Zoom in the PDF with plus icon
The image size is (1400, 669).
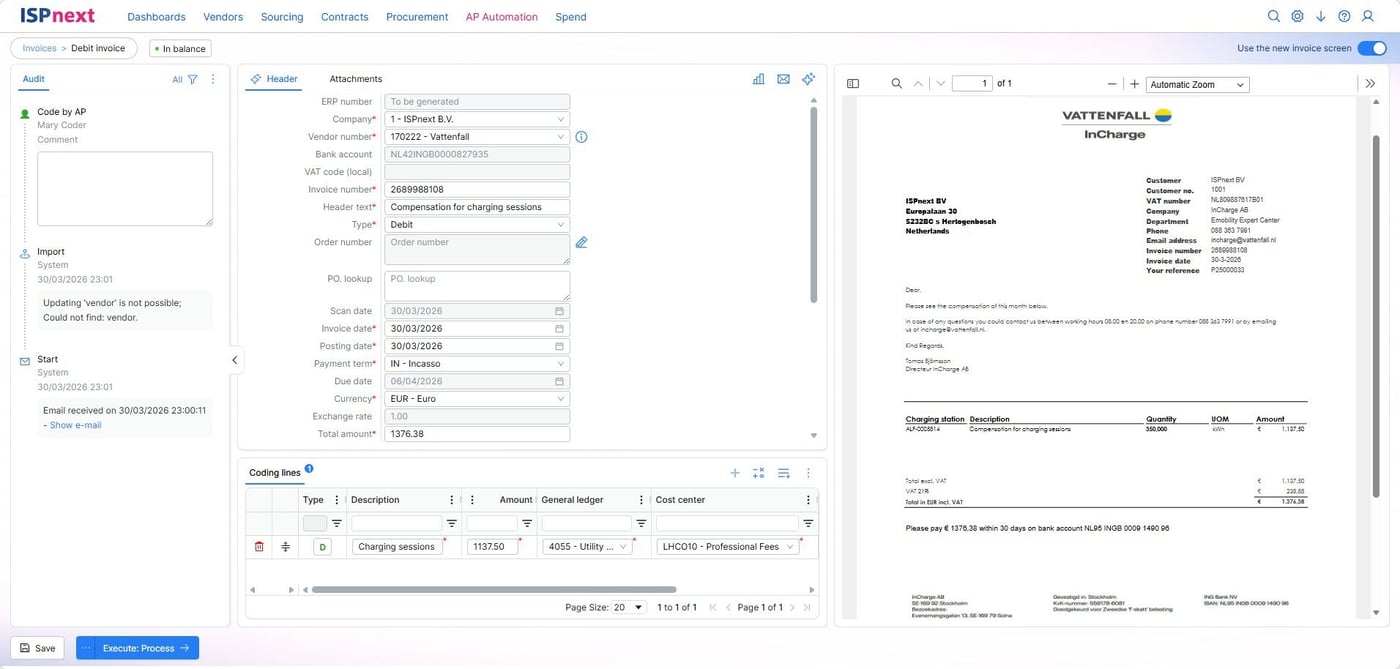1134,84
